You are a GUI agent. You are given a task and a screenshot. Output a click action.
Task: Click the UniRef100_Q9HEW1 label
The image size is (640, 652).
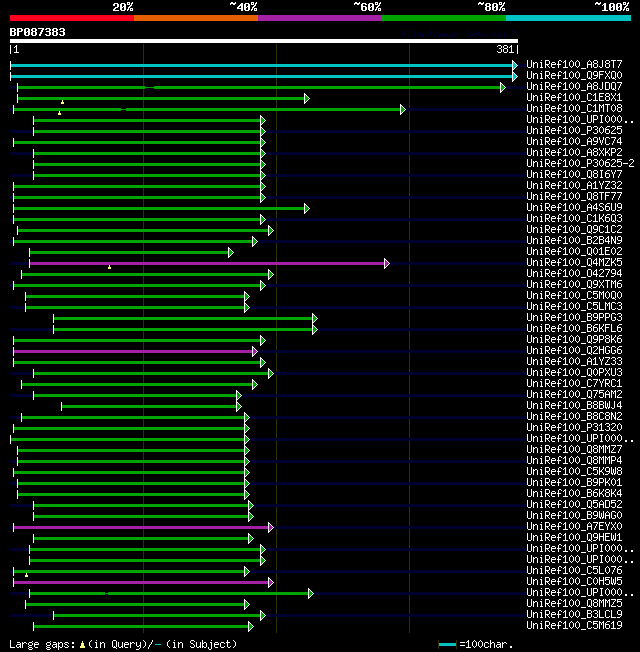pyautogui.click(x=574, y=537)
